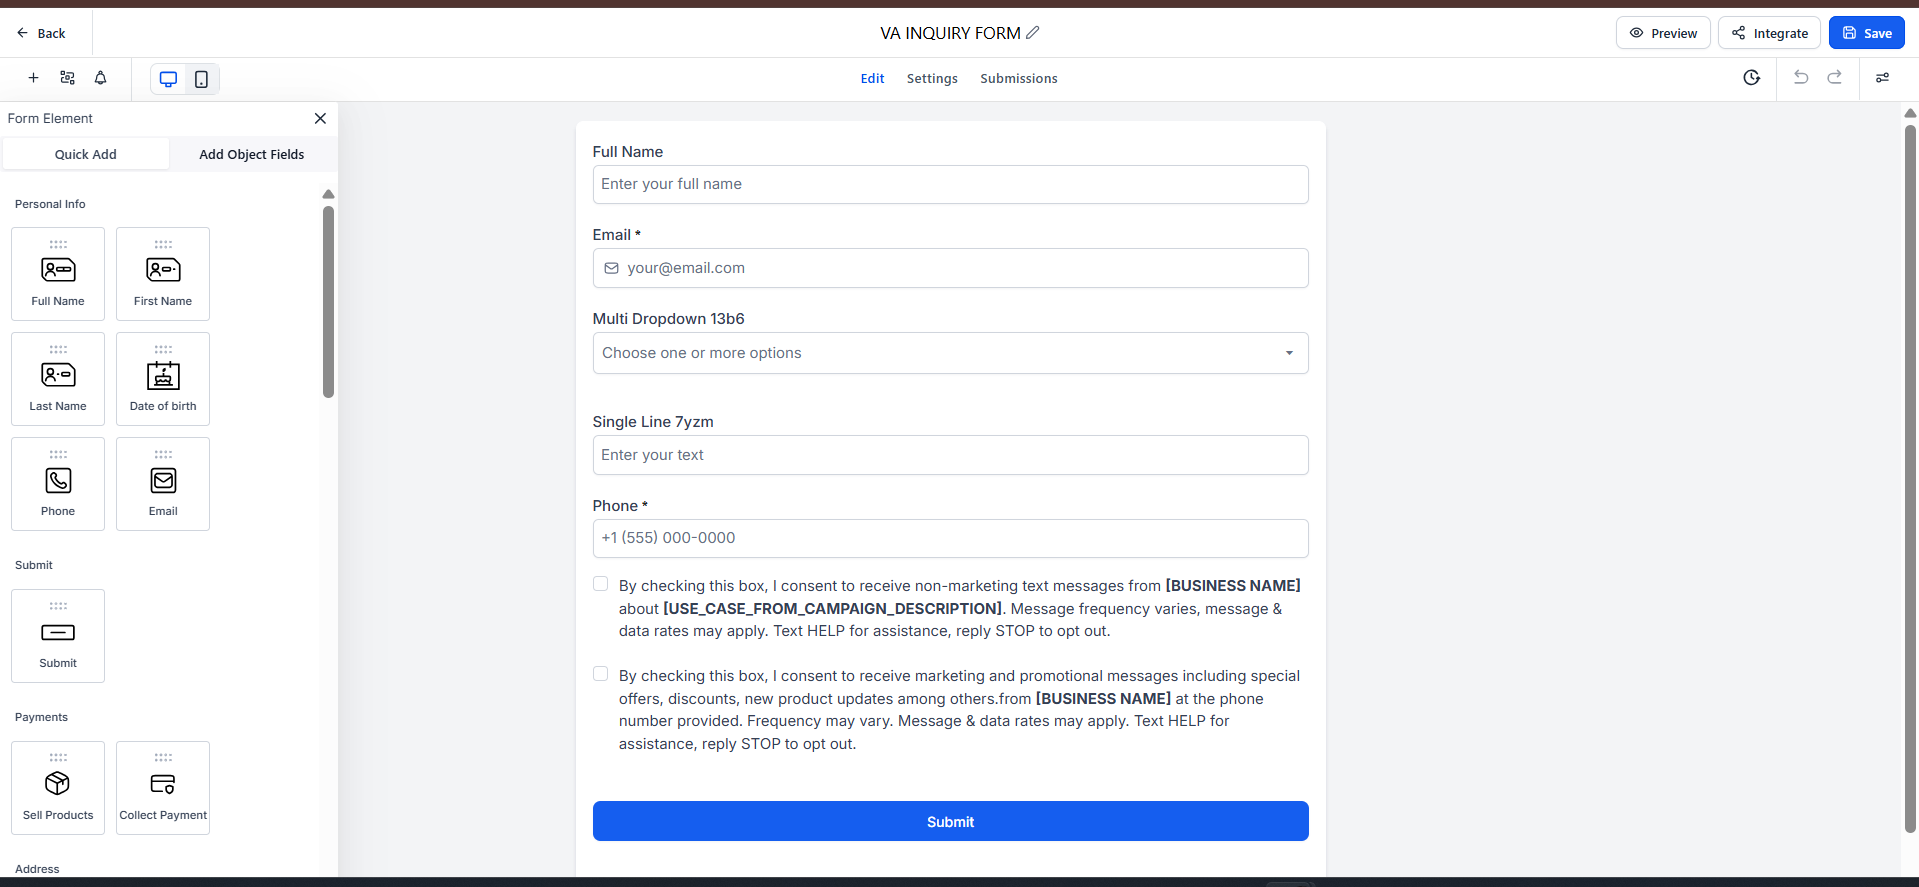Edit the form title pencil icon
The image size is (1919, 887).
point(1033,33)
